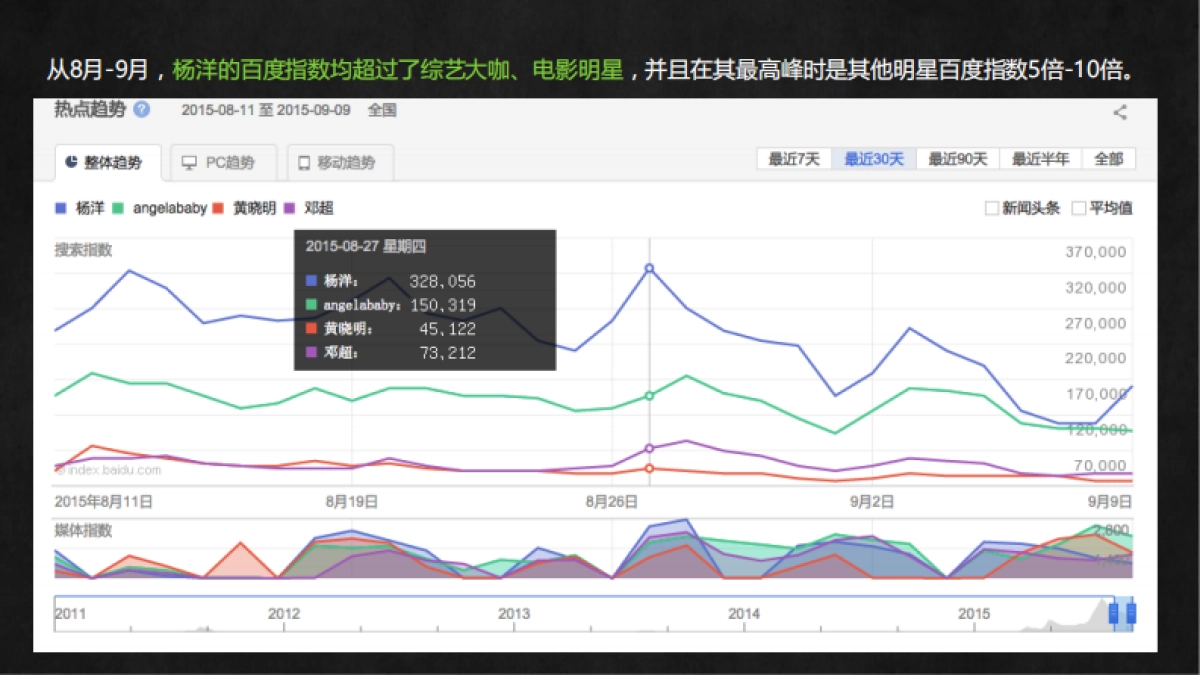The image size is (1200, 675).
Task: Open the 全国 region selector
Action: point(381,111)
